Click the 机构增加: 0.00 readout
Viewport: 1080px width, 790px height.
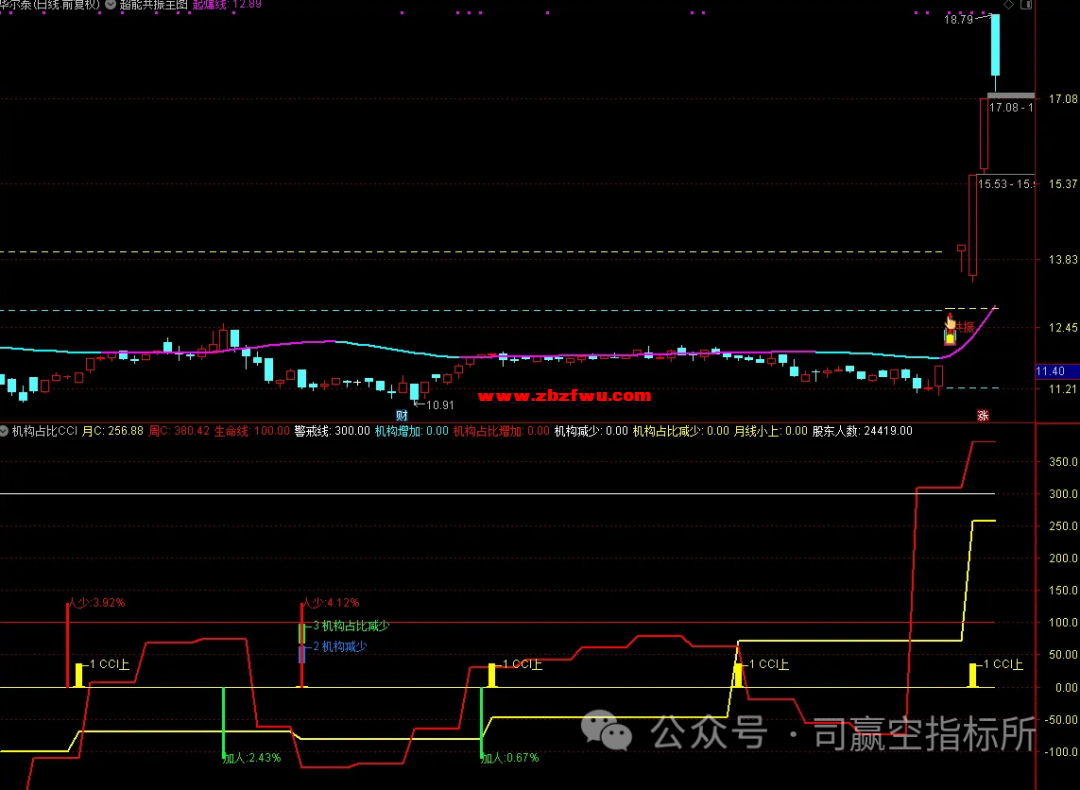coord(412,431)
